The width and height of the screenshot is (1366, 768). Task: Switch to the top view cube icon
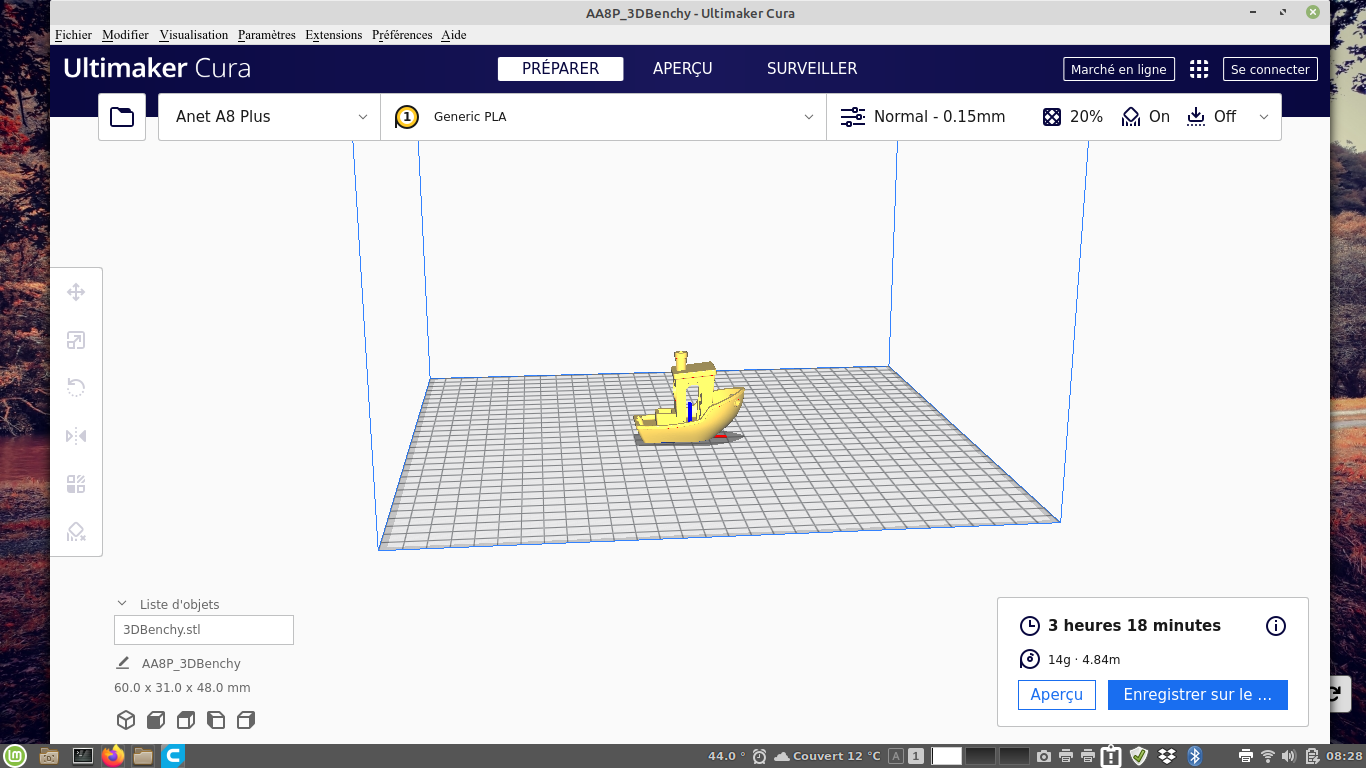[x=186, y=720]
